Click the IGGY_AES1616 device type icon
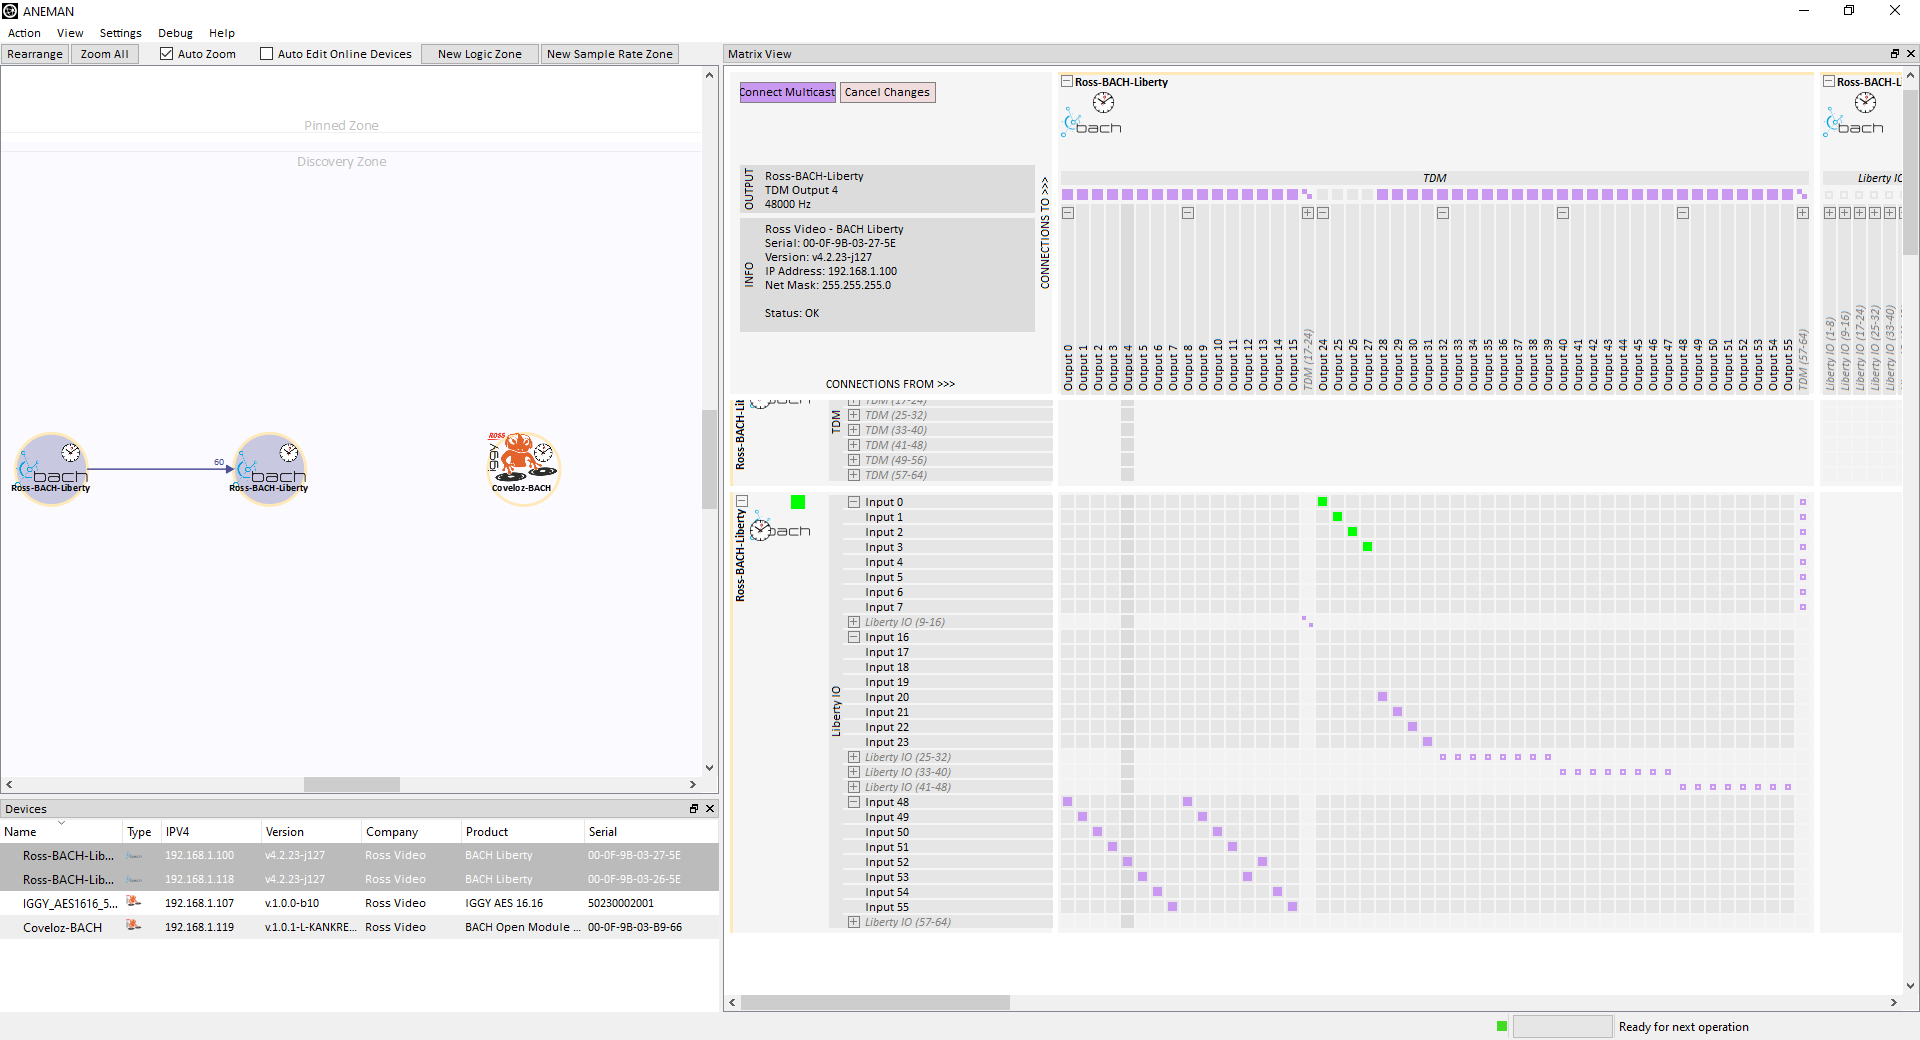 (x=133, y=903)
